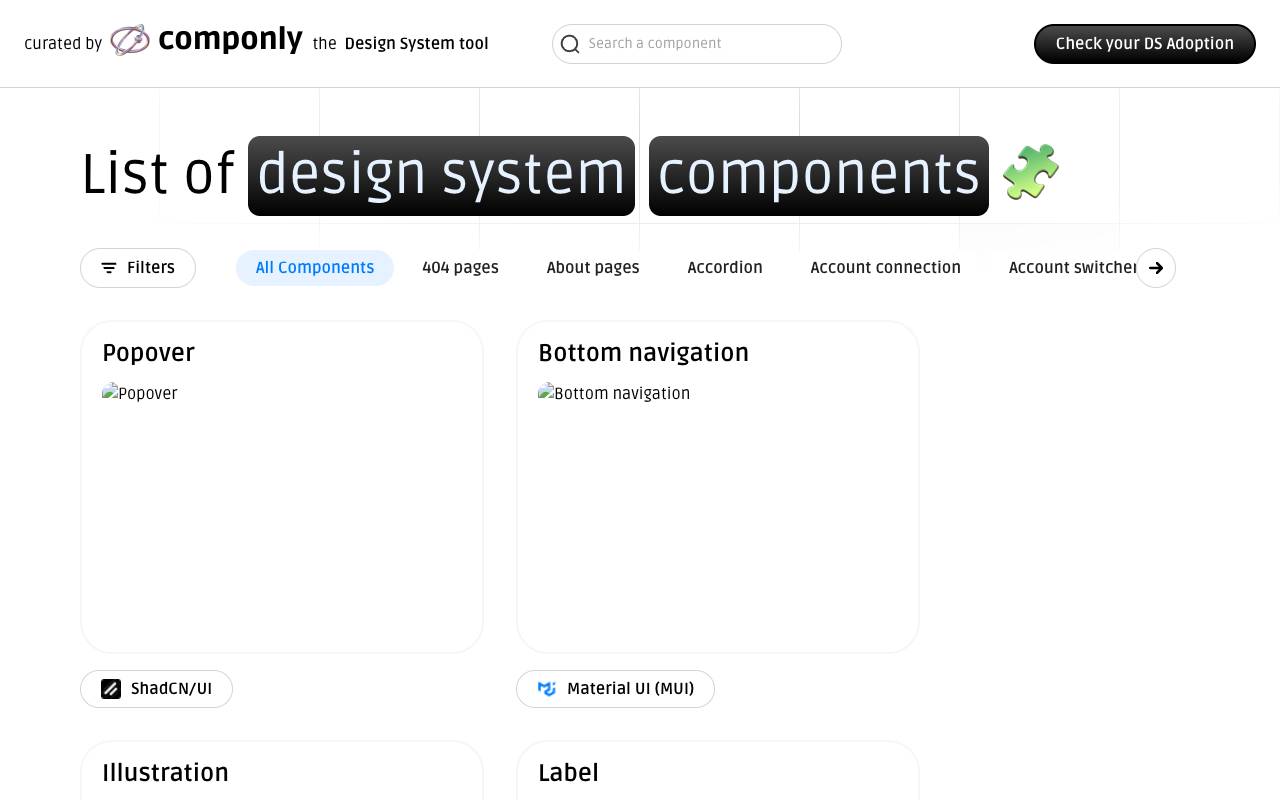Click the green puzzle piece emoji
Image resolution: width=1280 pixels, height=800 pixels.
tap(1031, 172)
